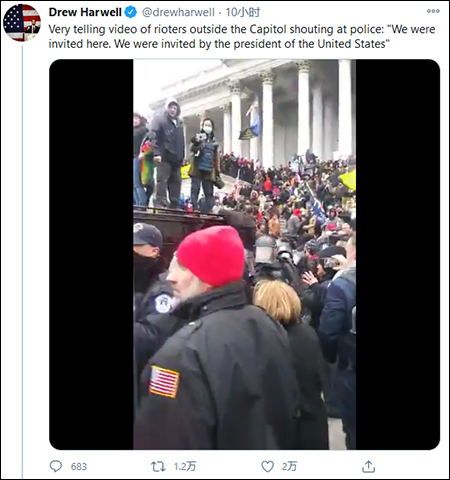The height and width of the screenshot is (480, 450).
Task: Open the tweet's more options menu
Action: [x=433, y=11]
